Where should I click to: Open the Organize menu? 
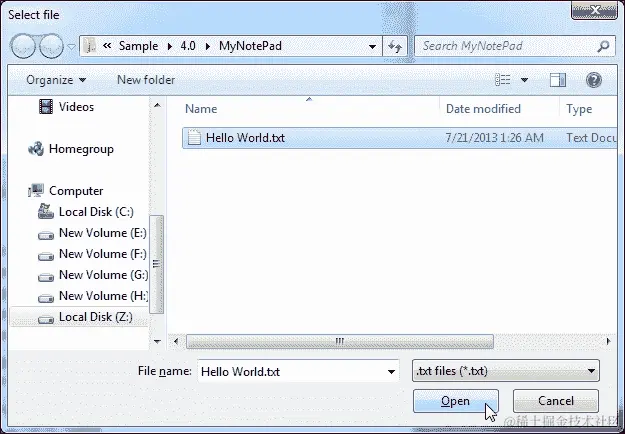point(56,80)
